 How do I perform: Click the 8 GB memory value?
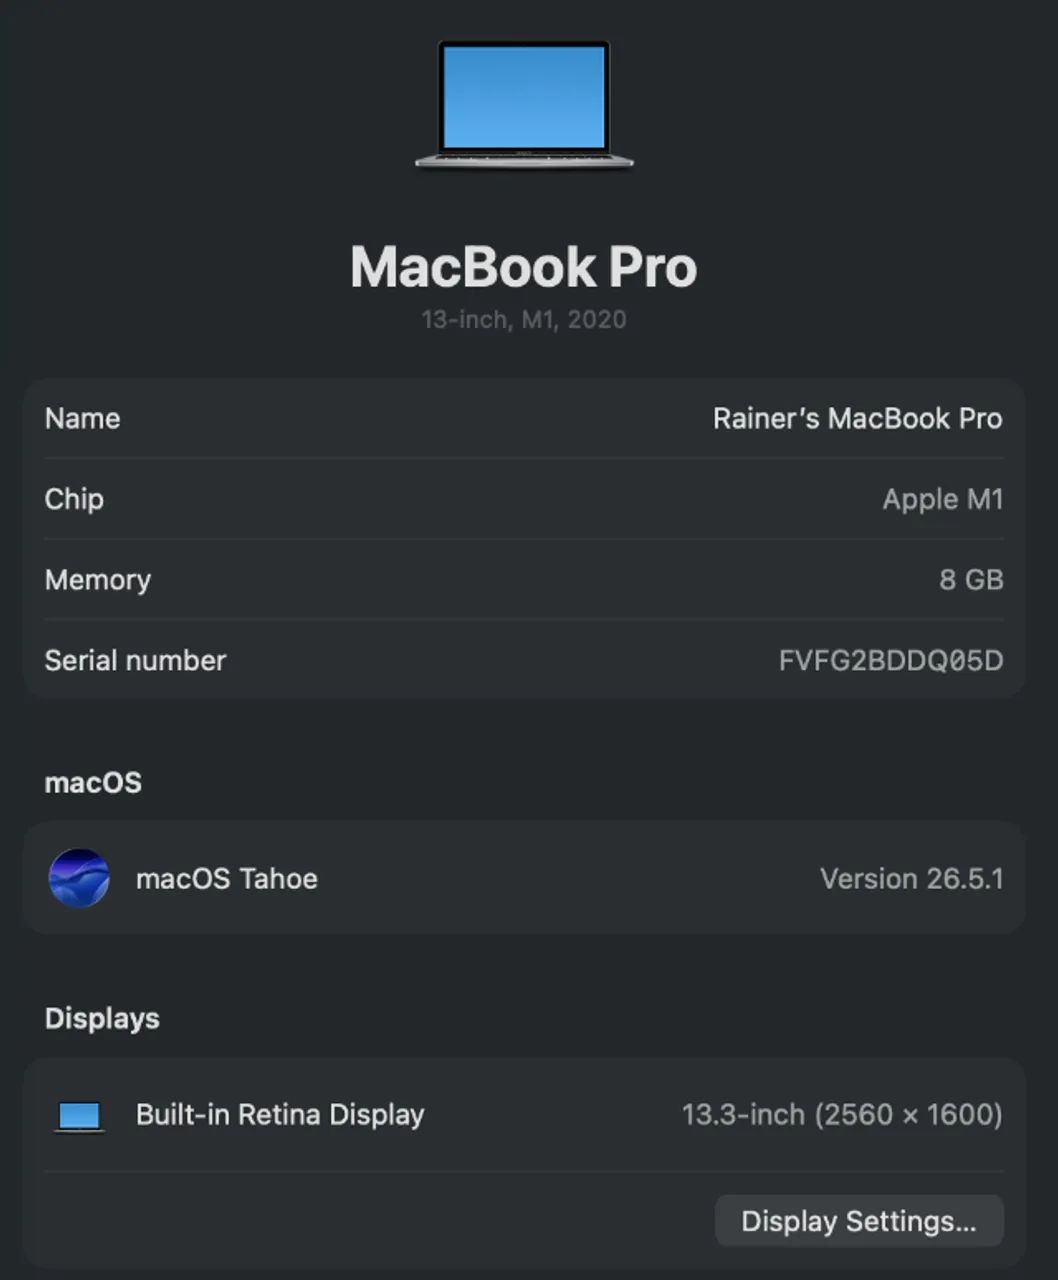click(971, 580)
